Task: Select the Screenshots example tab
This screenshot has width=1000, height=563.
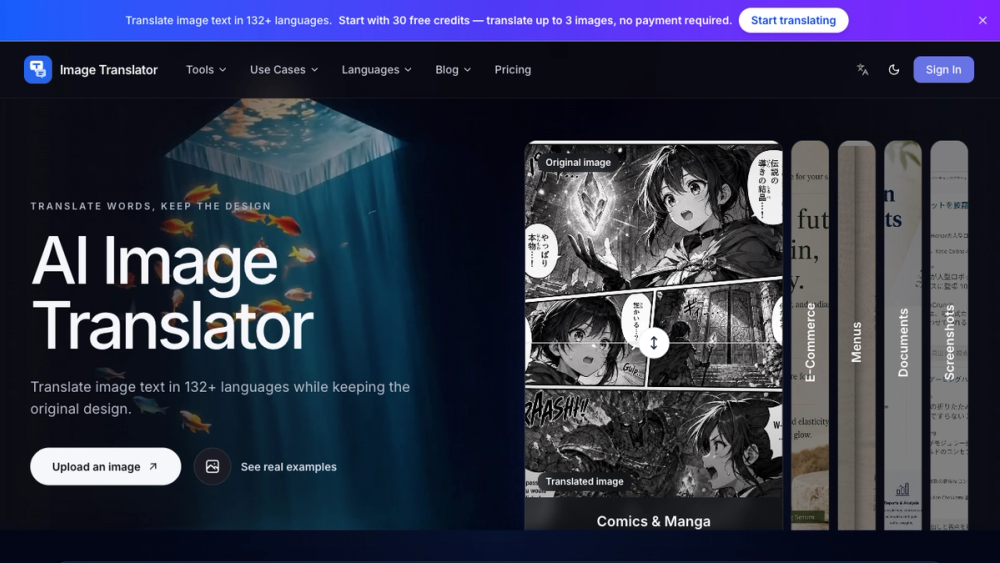Action: point(949,335)
